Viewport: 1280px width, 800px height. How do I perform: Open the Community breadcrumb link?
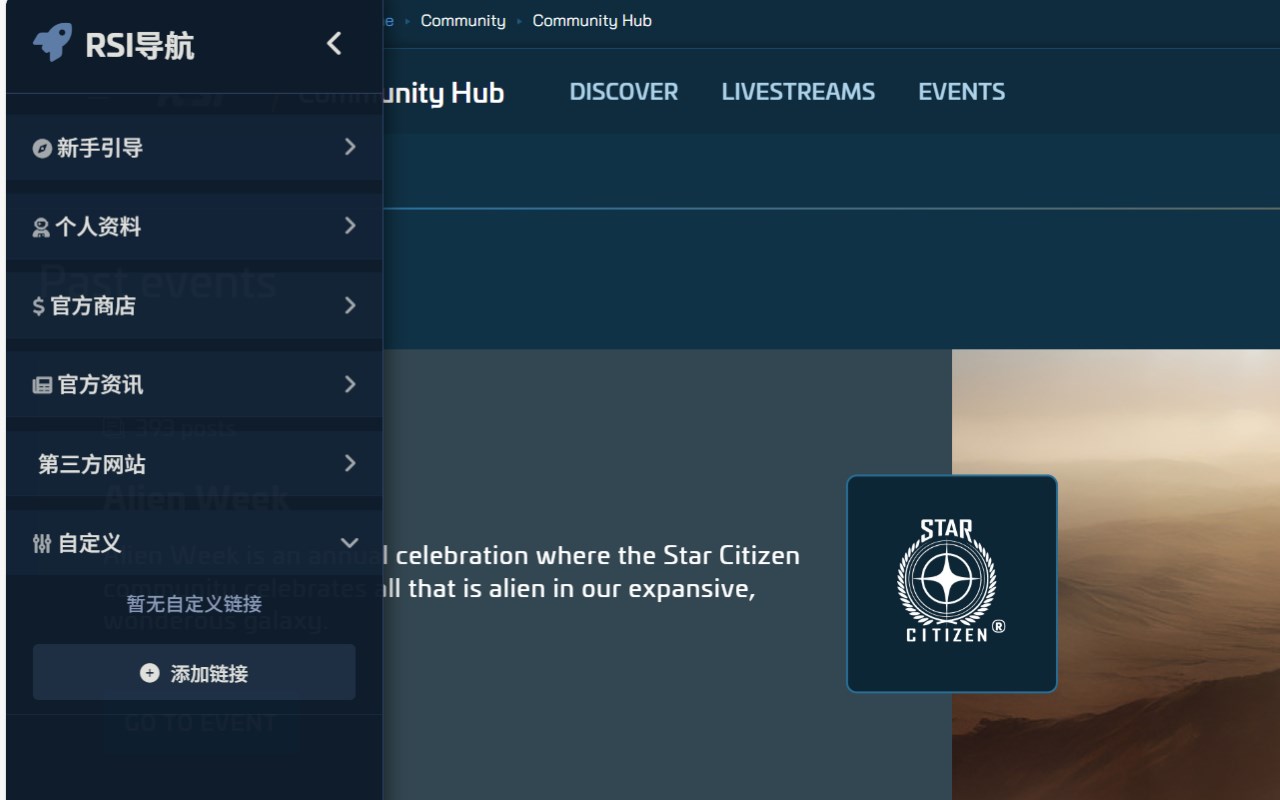[x=463, y=21]
